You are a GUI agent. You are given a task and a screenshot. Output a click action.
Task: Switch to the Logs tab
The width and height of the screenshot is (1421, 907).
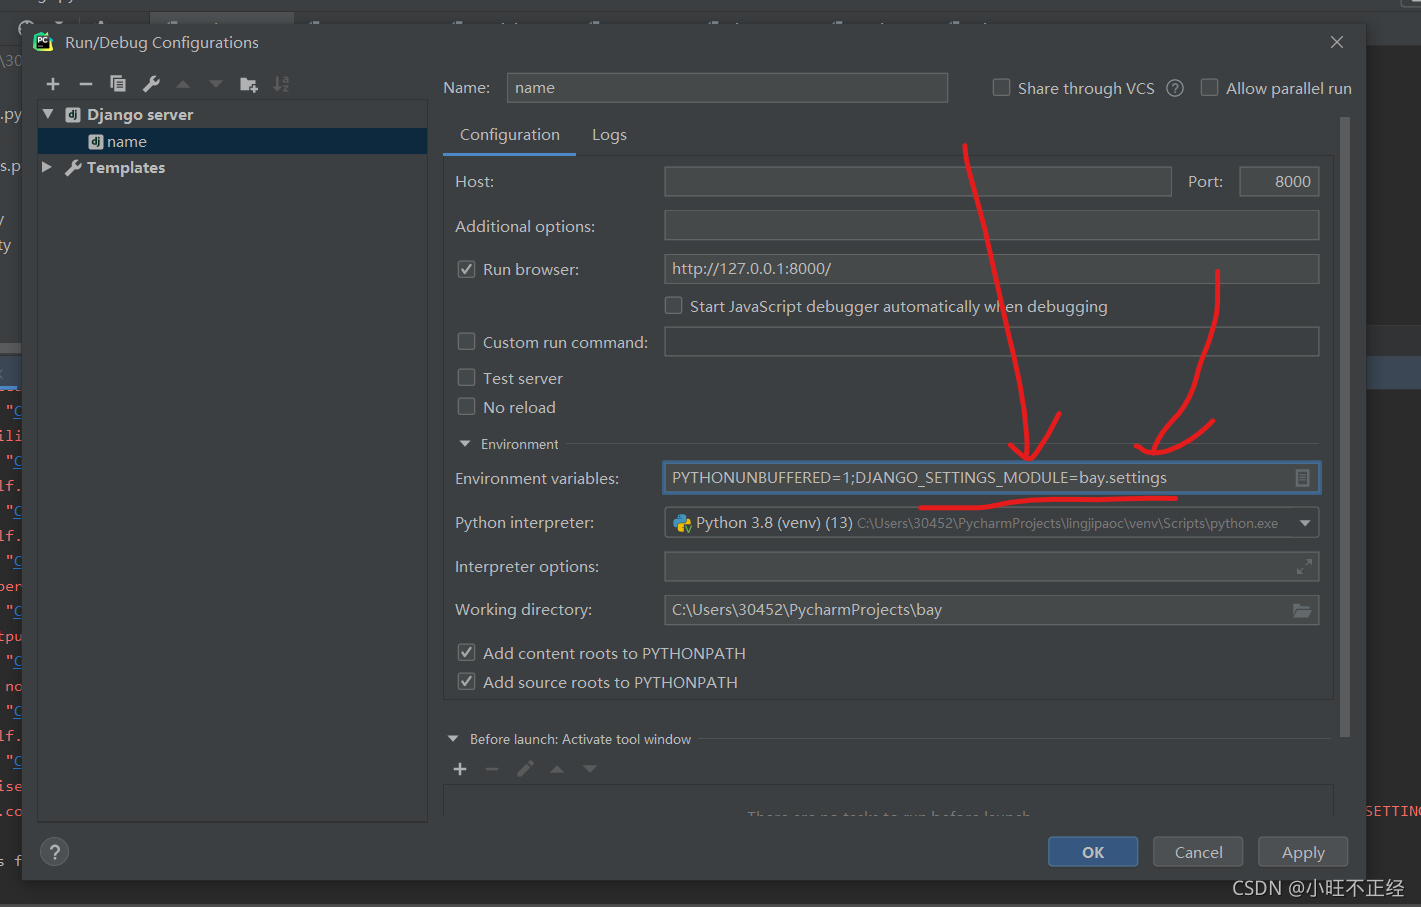[x=609, y=135]
